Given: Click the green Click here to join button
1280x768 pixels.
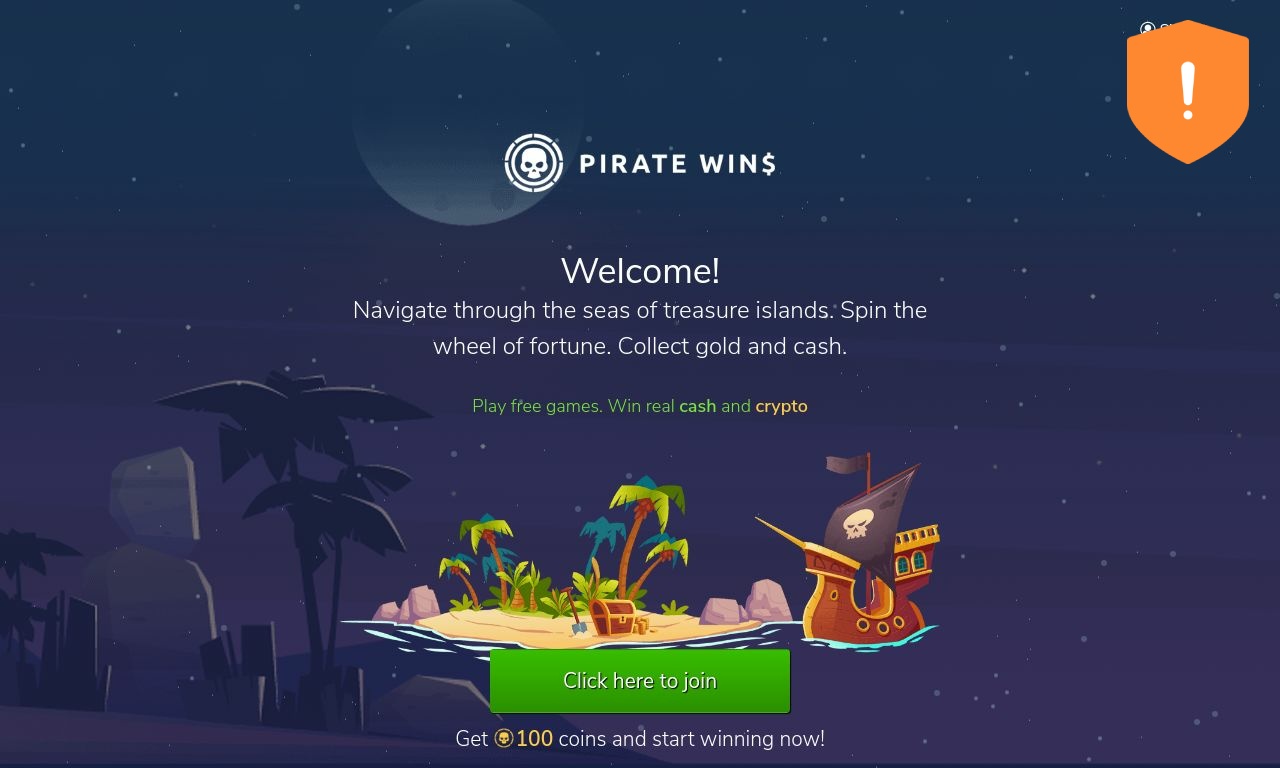Looking at the screenshot, I should [640, 681].
